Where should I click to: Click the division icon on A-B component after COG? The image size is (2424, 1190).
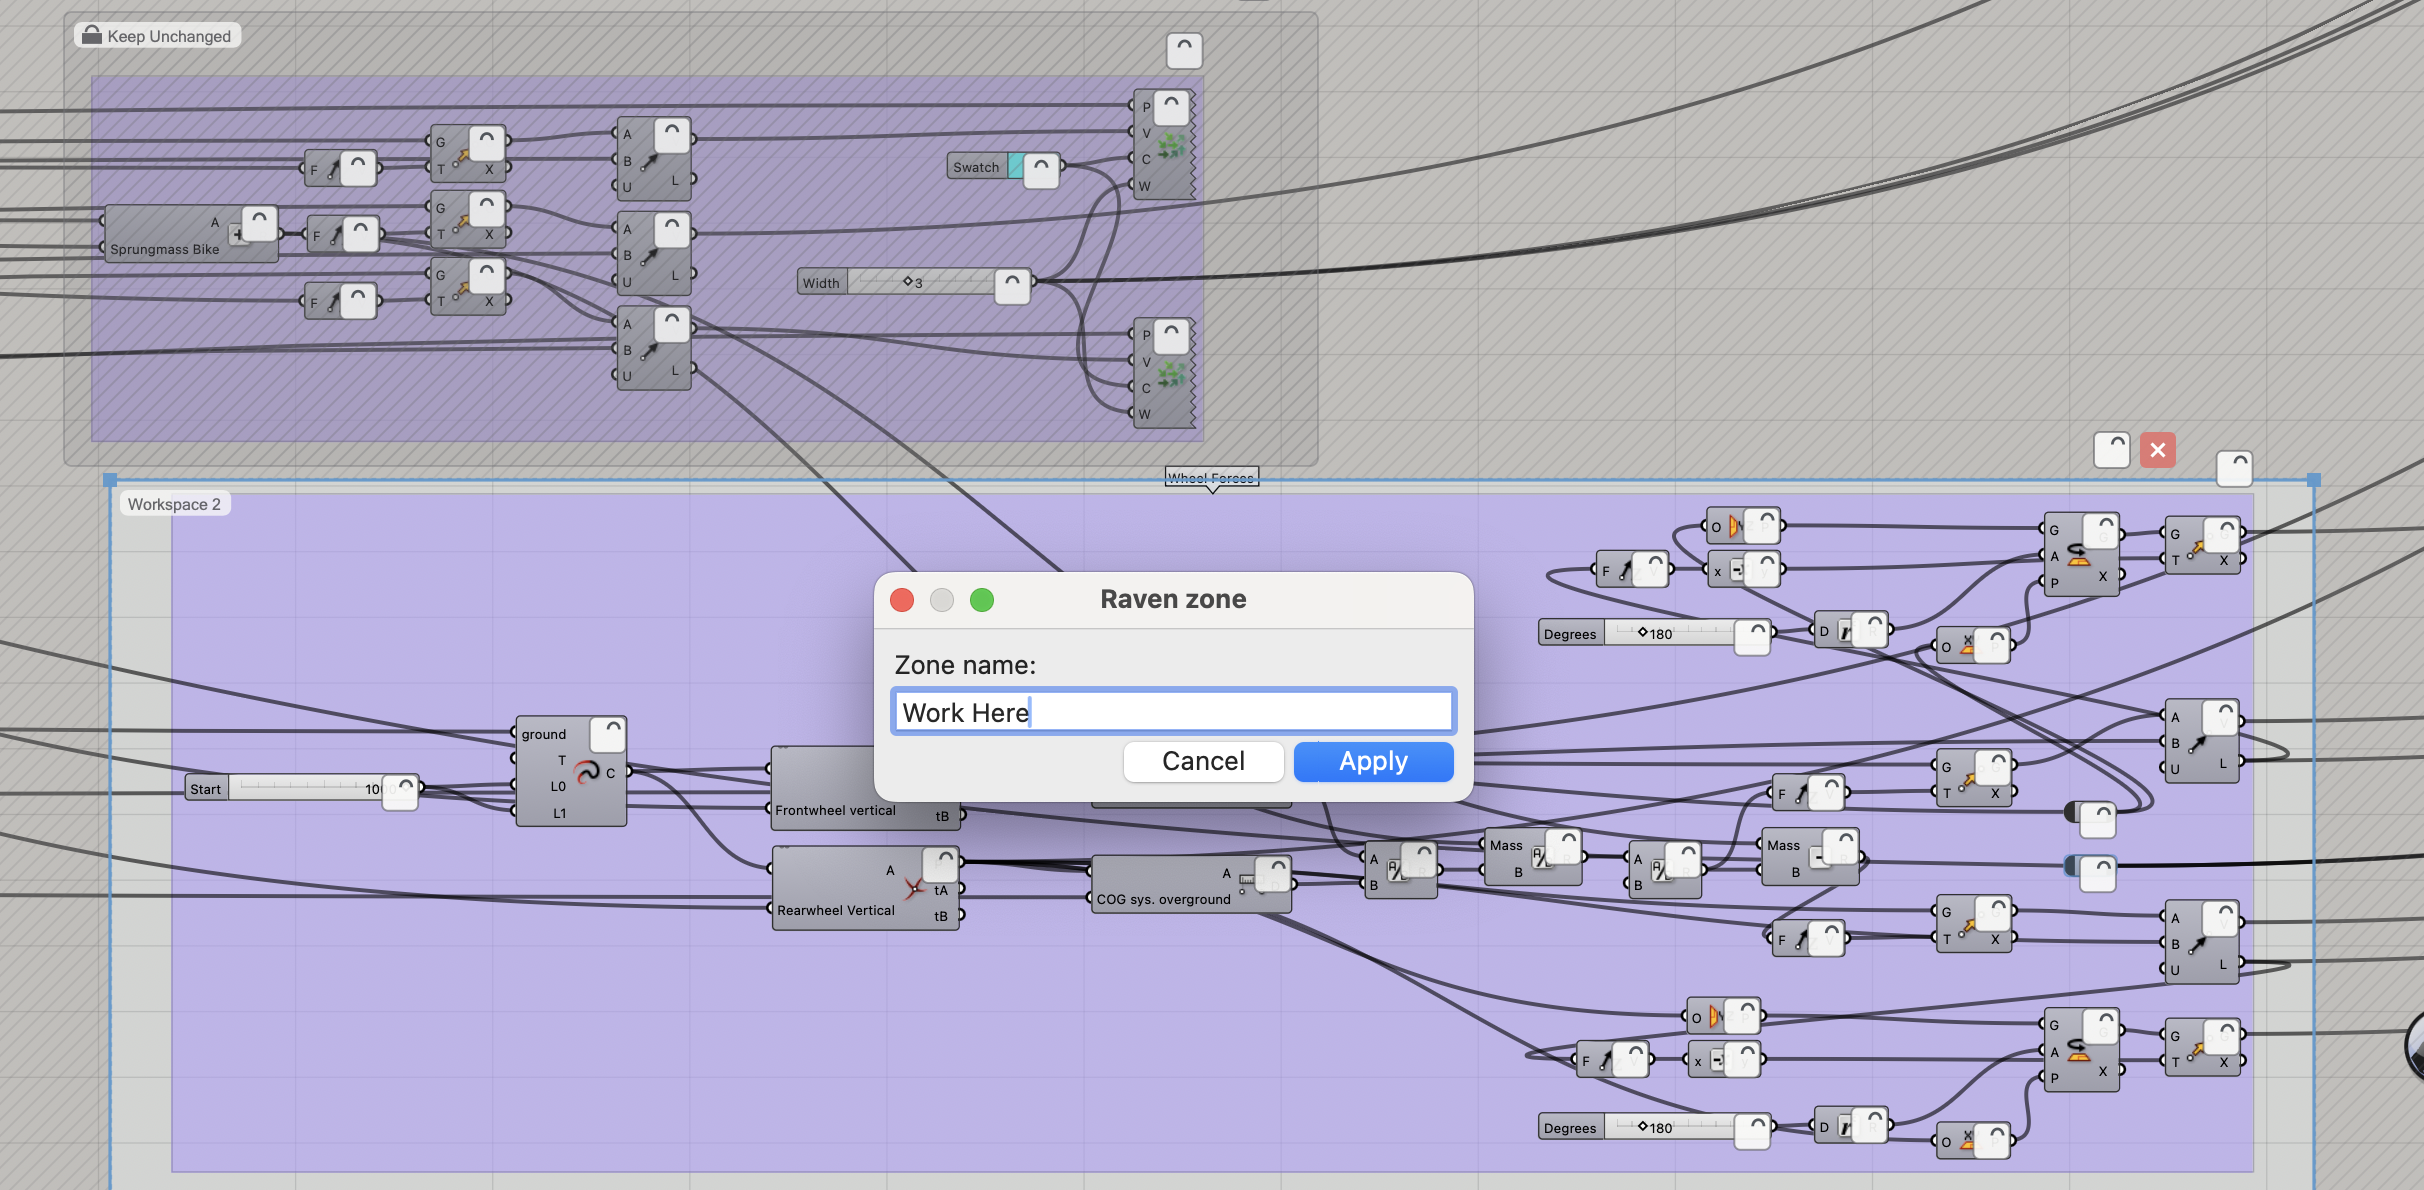[1396, 871]
